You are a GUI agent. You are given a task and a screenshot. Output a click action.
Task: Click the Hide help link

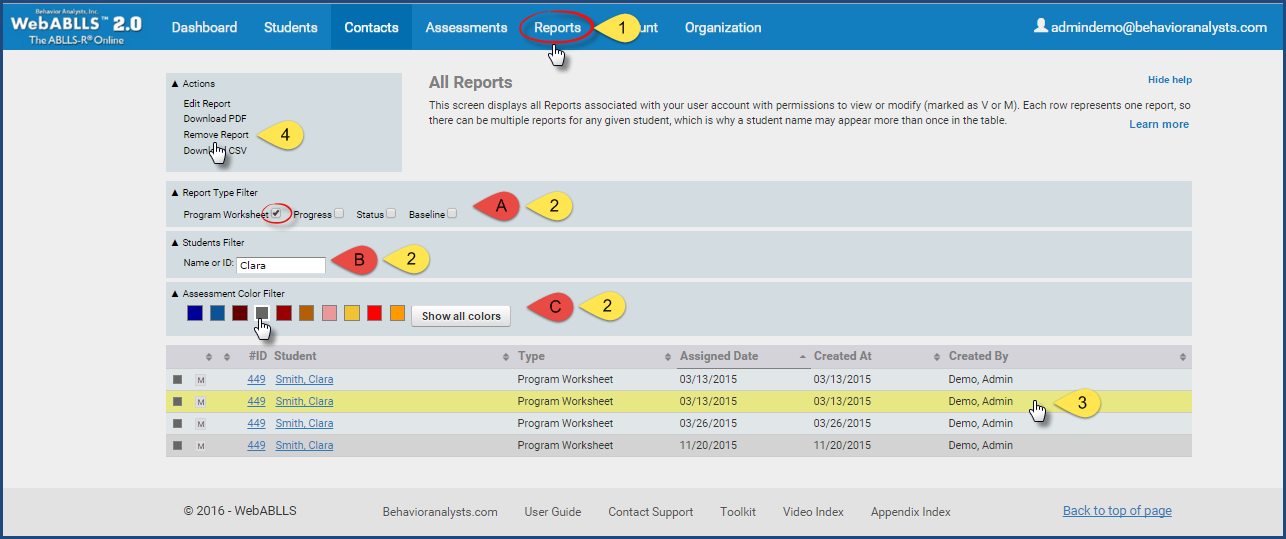point(1169,80)
